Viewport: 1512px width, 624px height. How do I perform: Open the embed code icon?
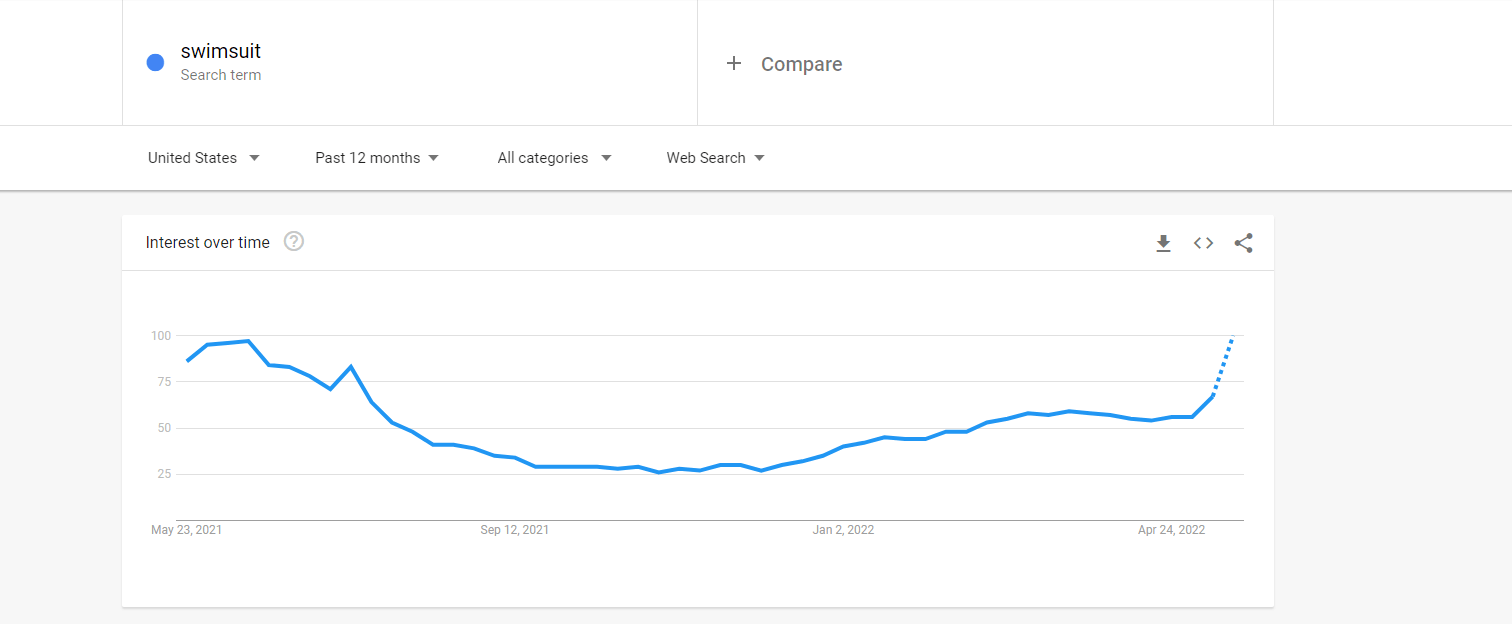click(1203, 243)
